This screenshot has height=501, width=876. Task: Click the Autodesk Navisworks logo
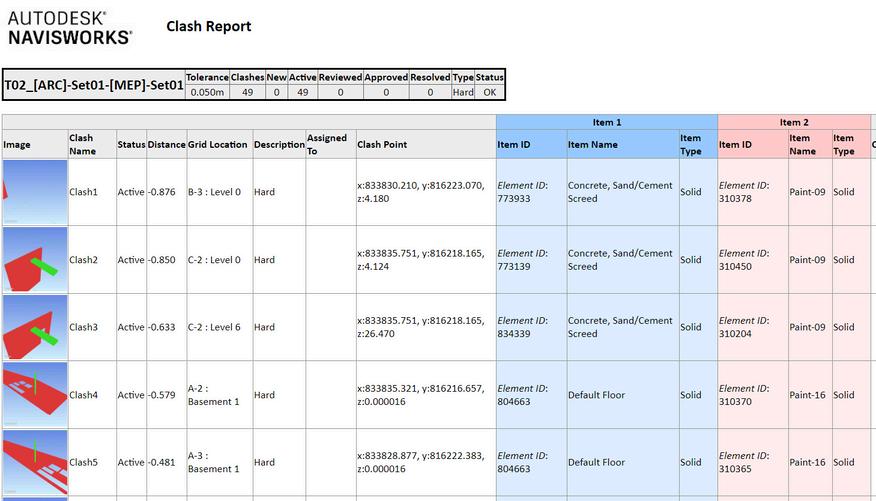tap(70, 28)
